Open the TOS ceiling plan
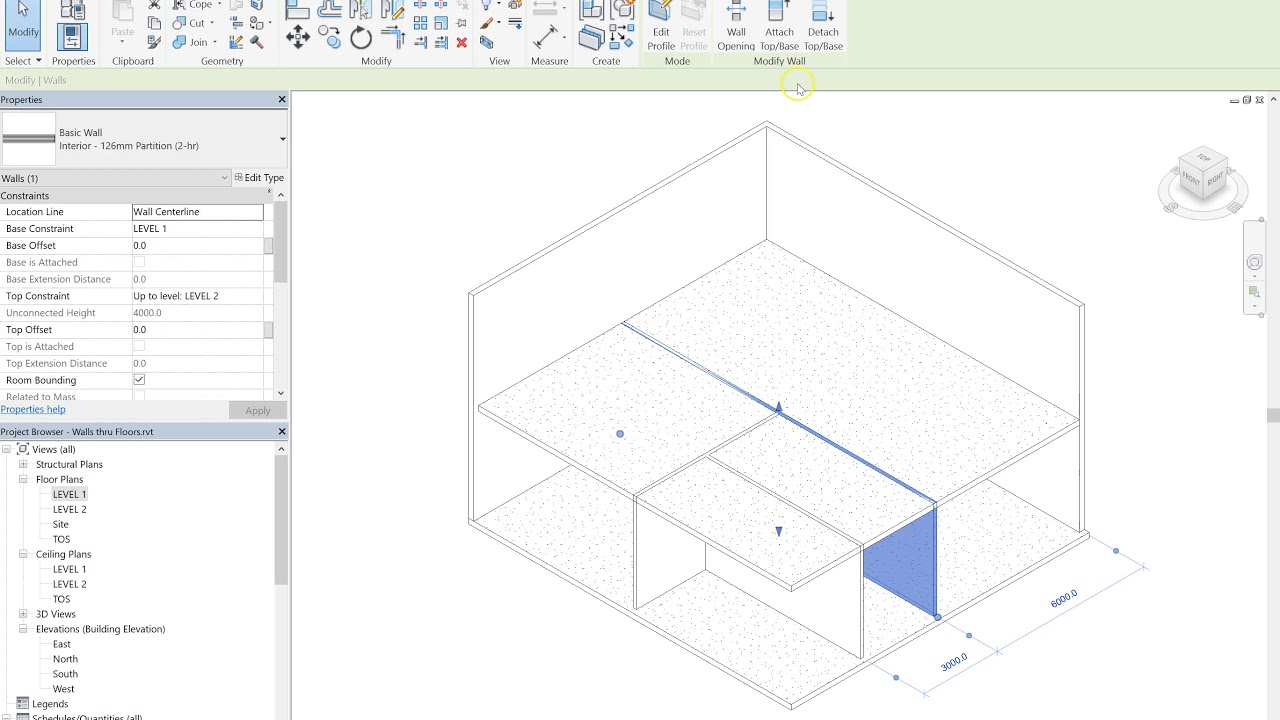The height and width of the screenshot is (720, 1280). point(61,599)
